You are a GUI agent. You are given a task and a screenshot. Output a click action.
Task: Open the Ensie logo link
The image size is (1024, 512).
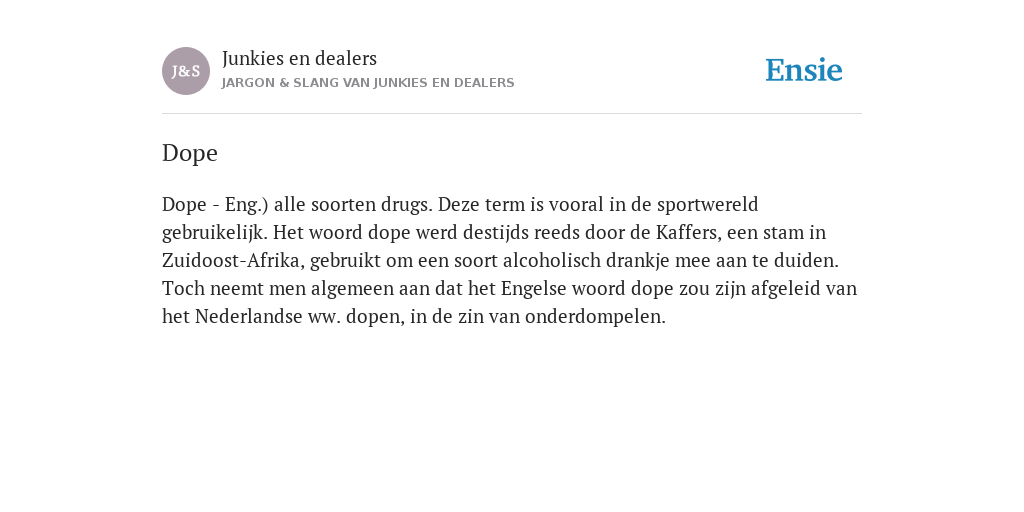804,70
